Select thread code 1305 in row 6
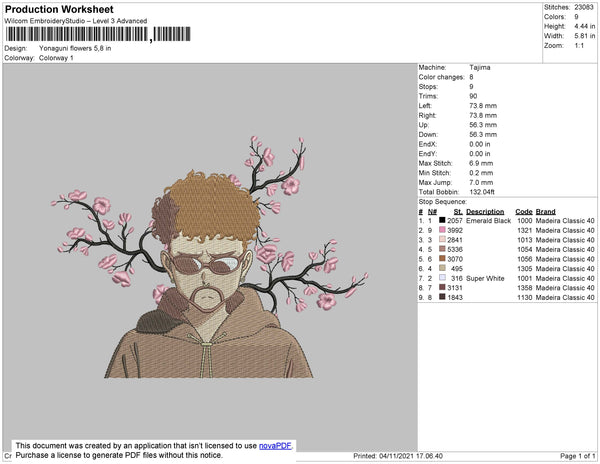 point(525,269)
